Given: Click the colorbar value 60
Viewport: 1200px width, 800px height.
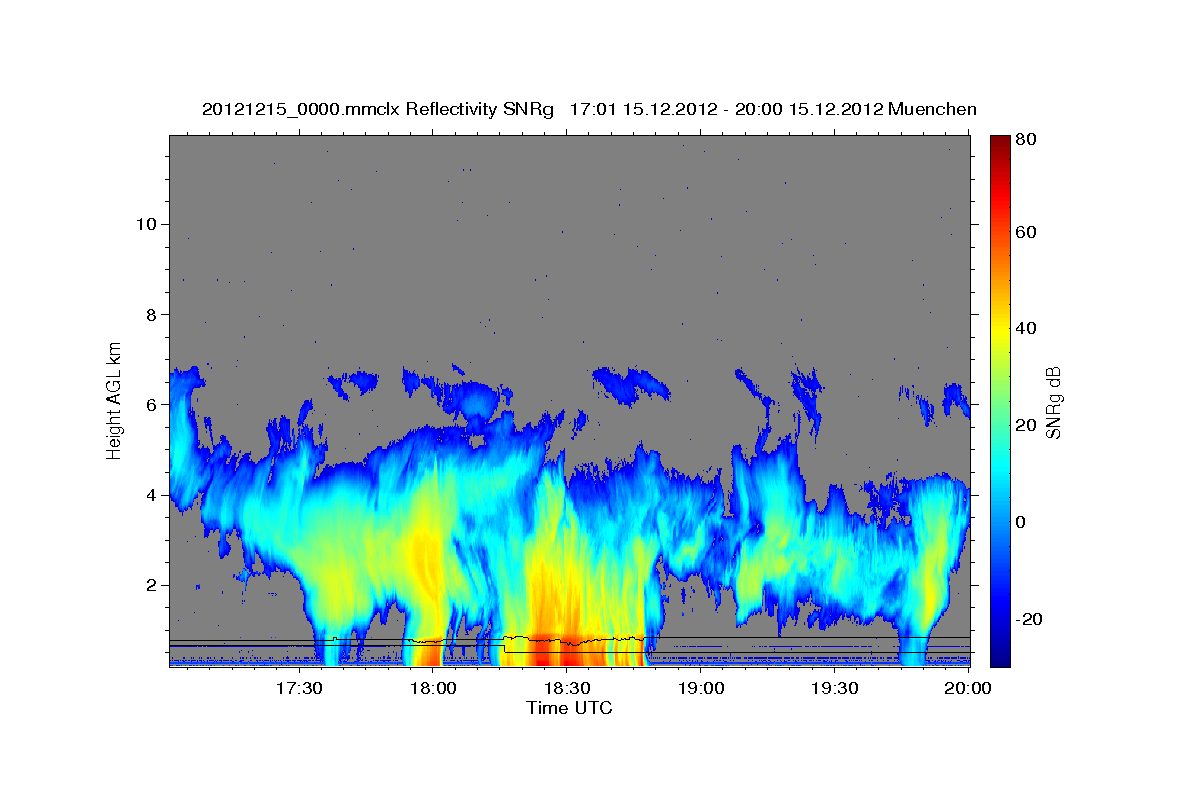Looking at the screenshot, I should [1026, 232].
